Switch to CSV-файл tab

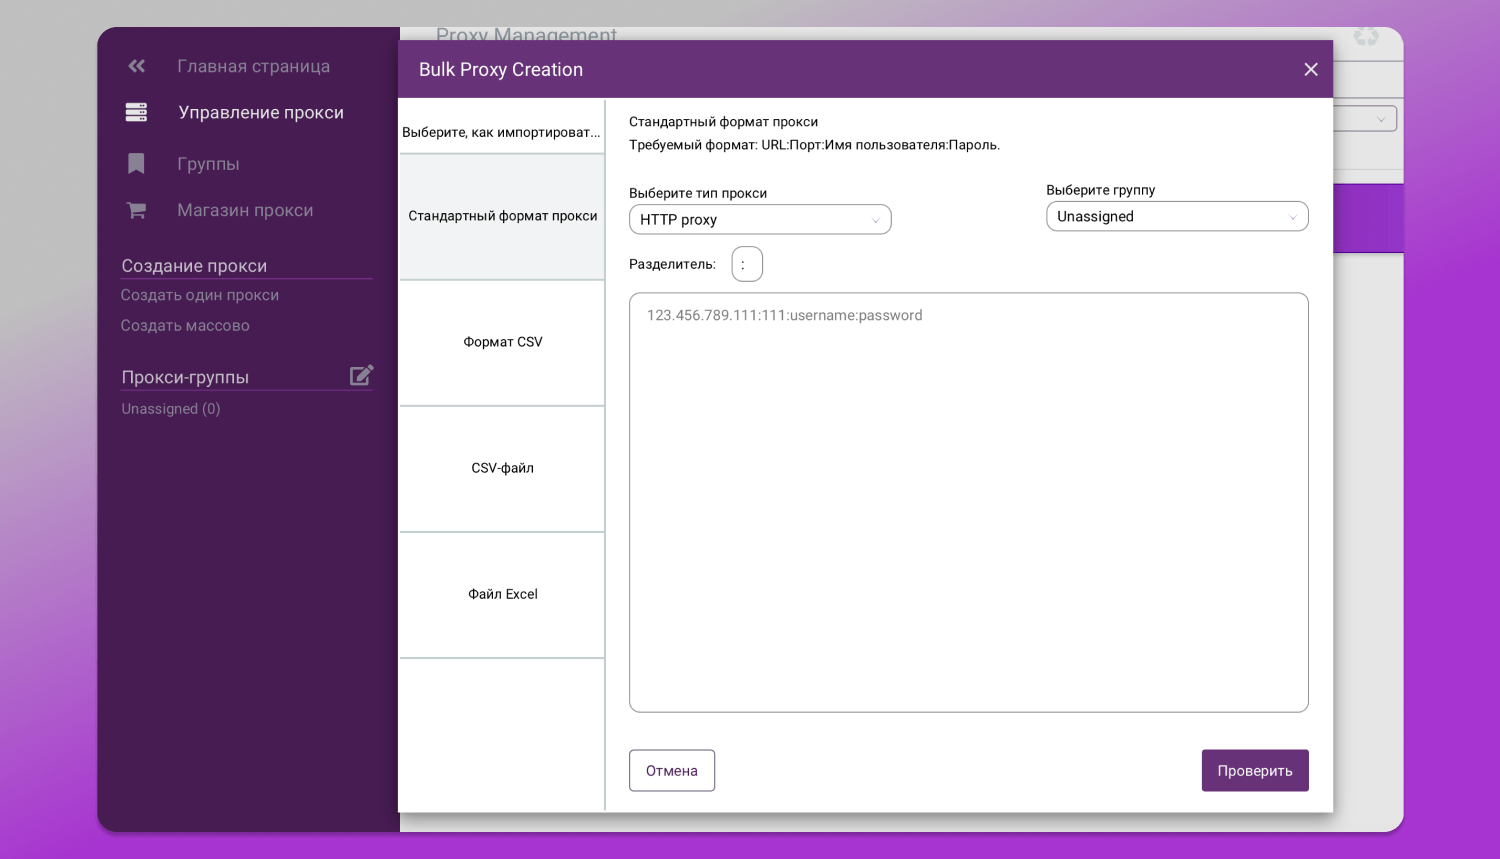click(502, 468)
